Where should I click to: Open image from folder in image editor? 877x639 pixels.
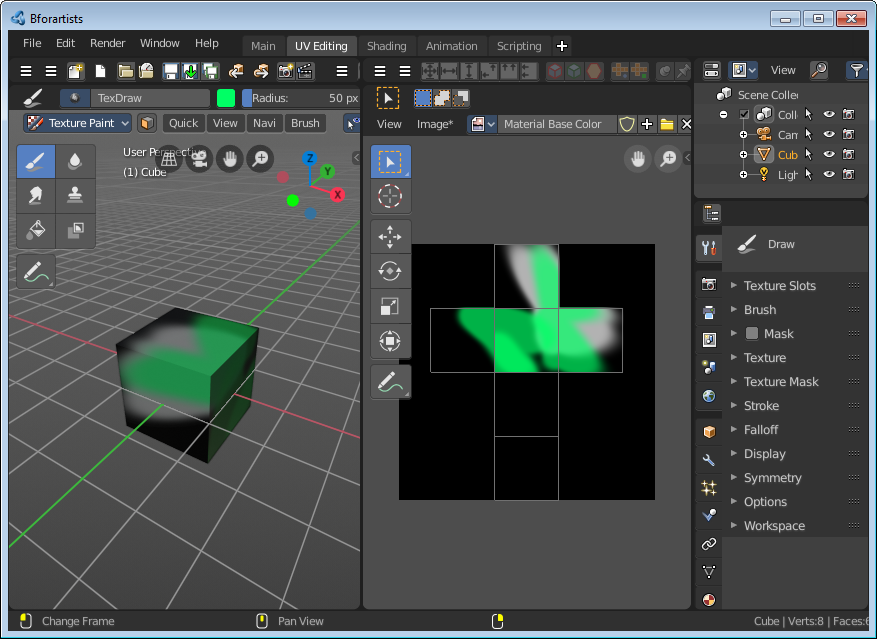point(667,124)
